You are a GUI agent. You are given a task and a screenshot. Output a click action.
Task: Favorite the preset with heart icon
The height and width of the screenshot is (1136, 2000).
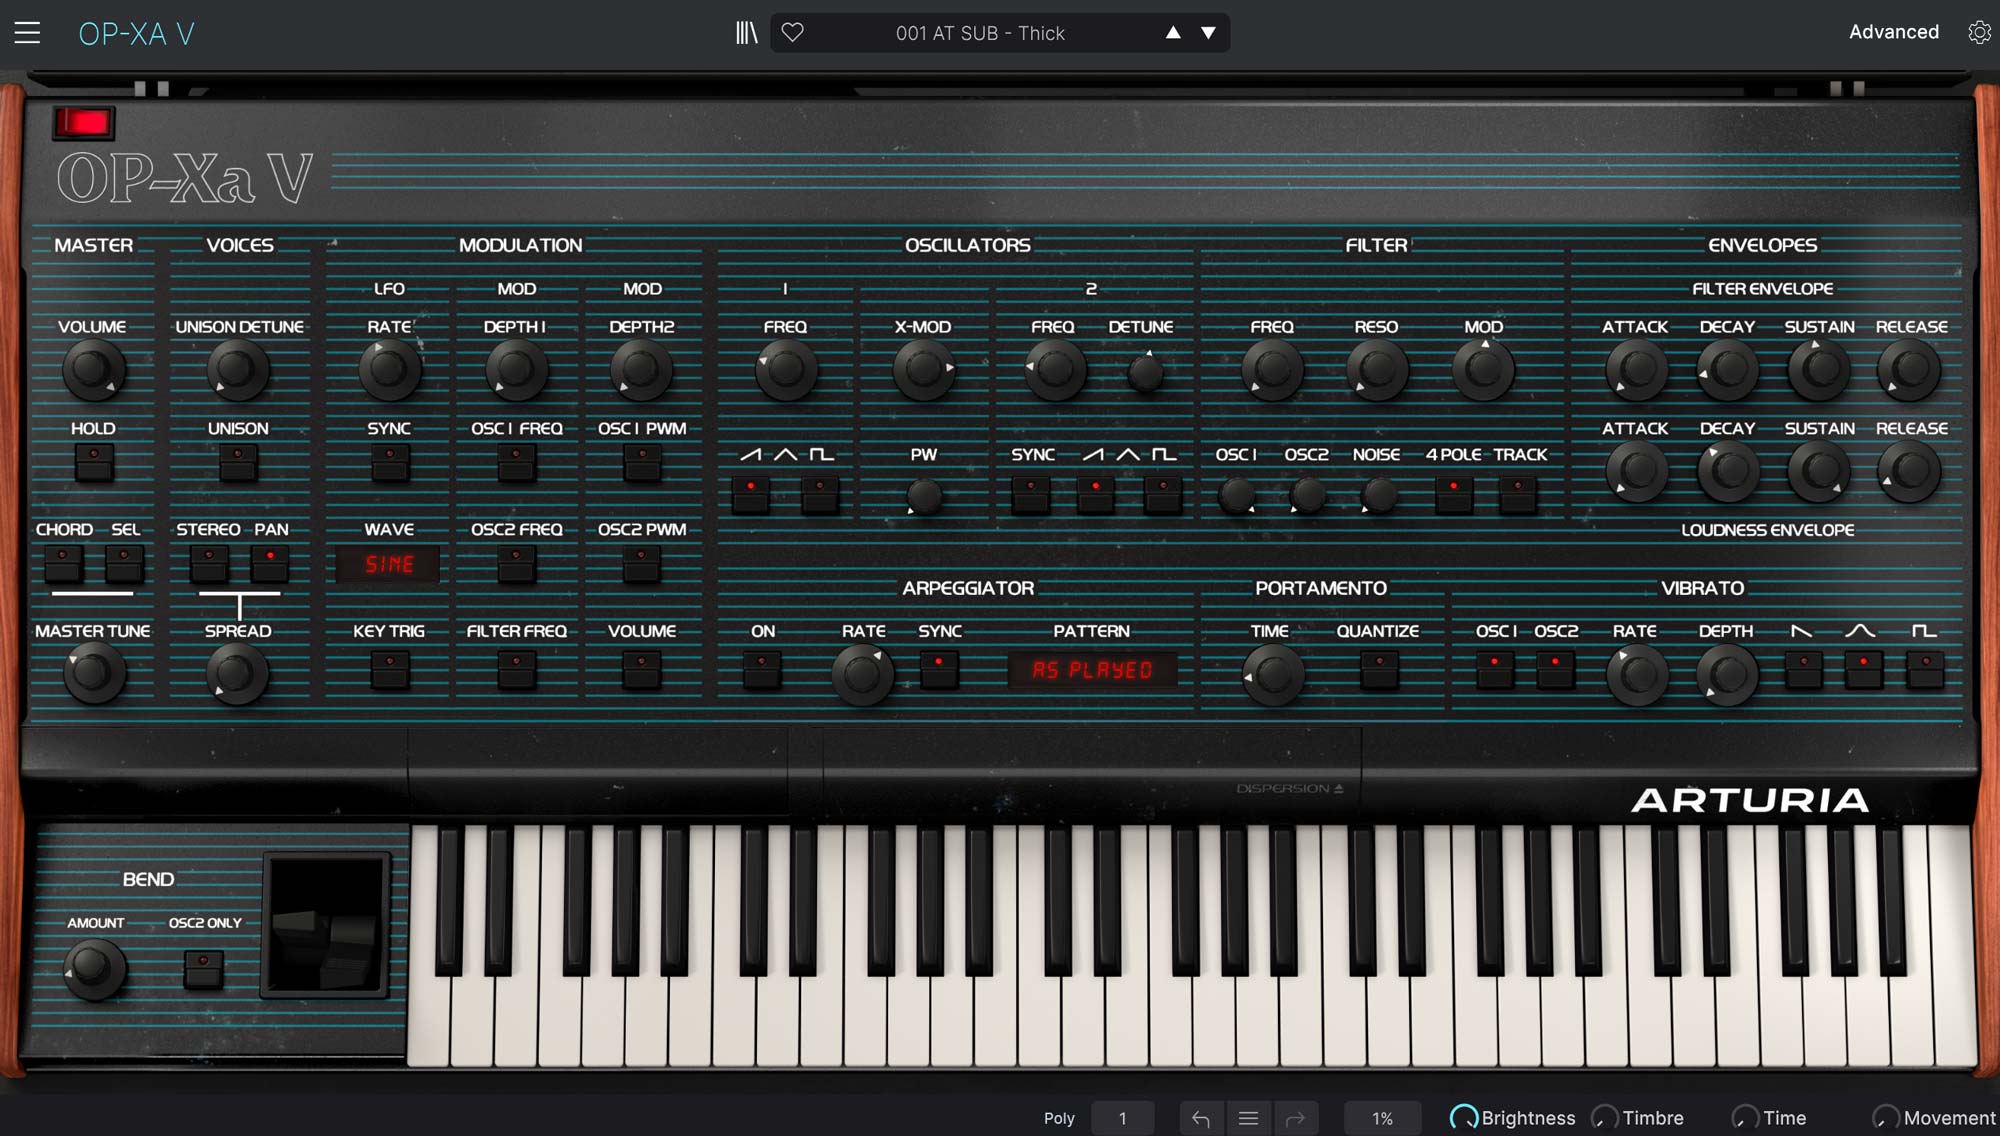point(793,33)
